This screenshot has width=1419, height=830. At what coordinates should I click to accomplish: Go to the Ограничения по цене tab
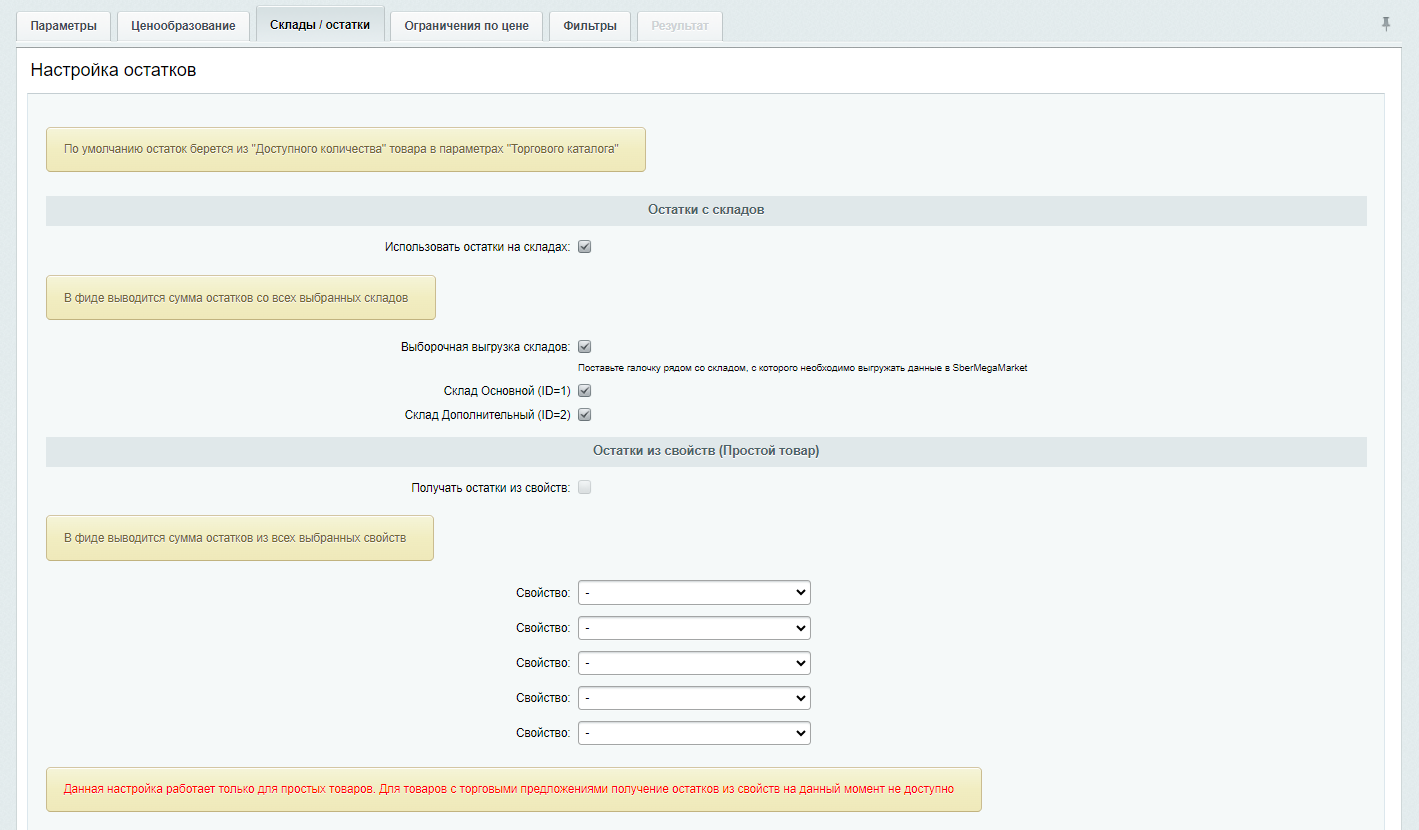click(x=466, y=26)
